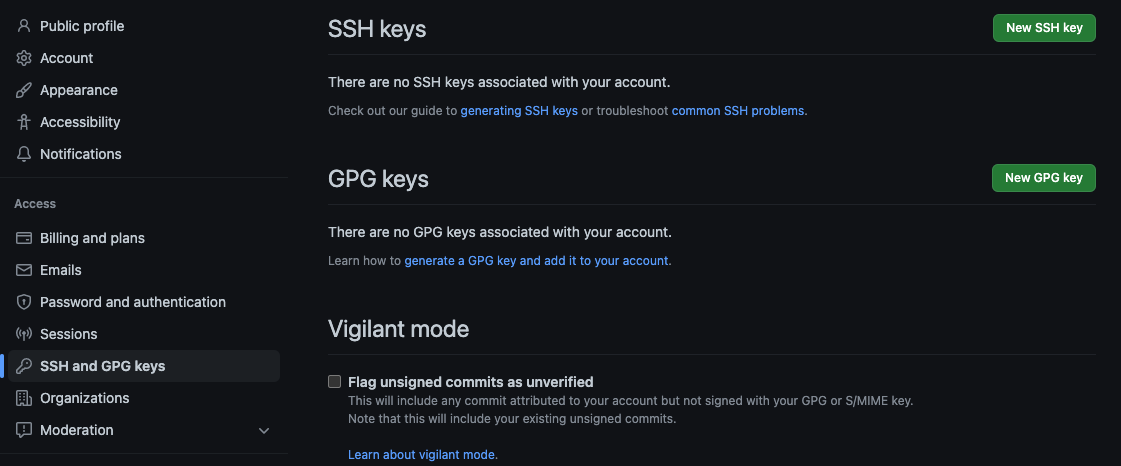Click the SSH and GPG keys key icon

[24, 366]
